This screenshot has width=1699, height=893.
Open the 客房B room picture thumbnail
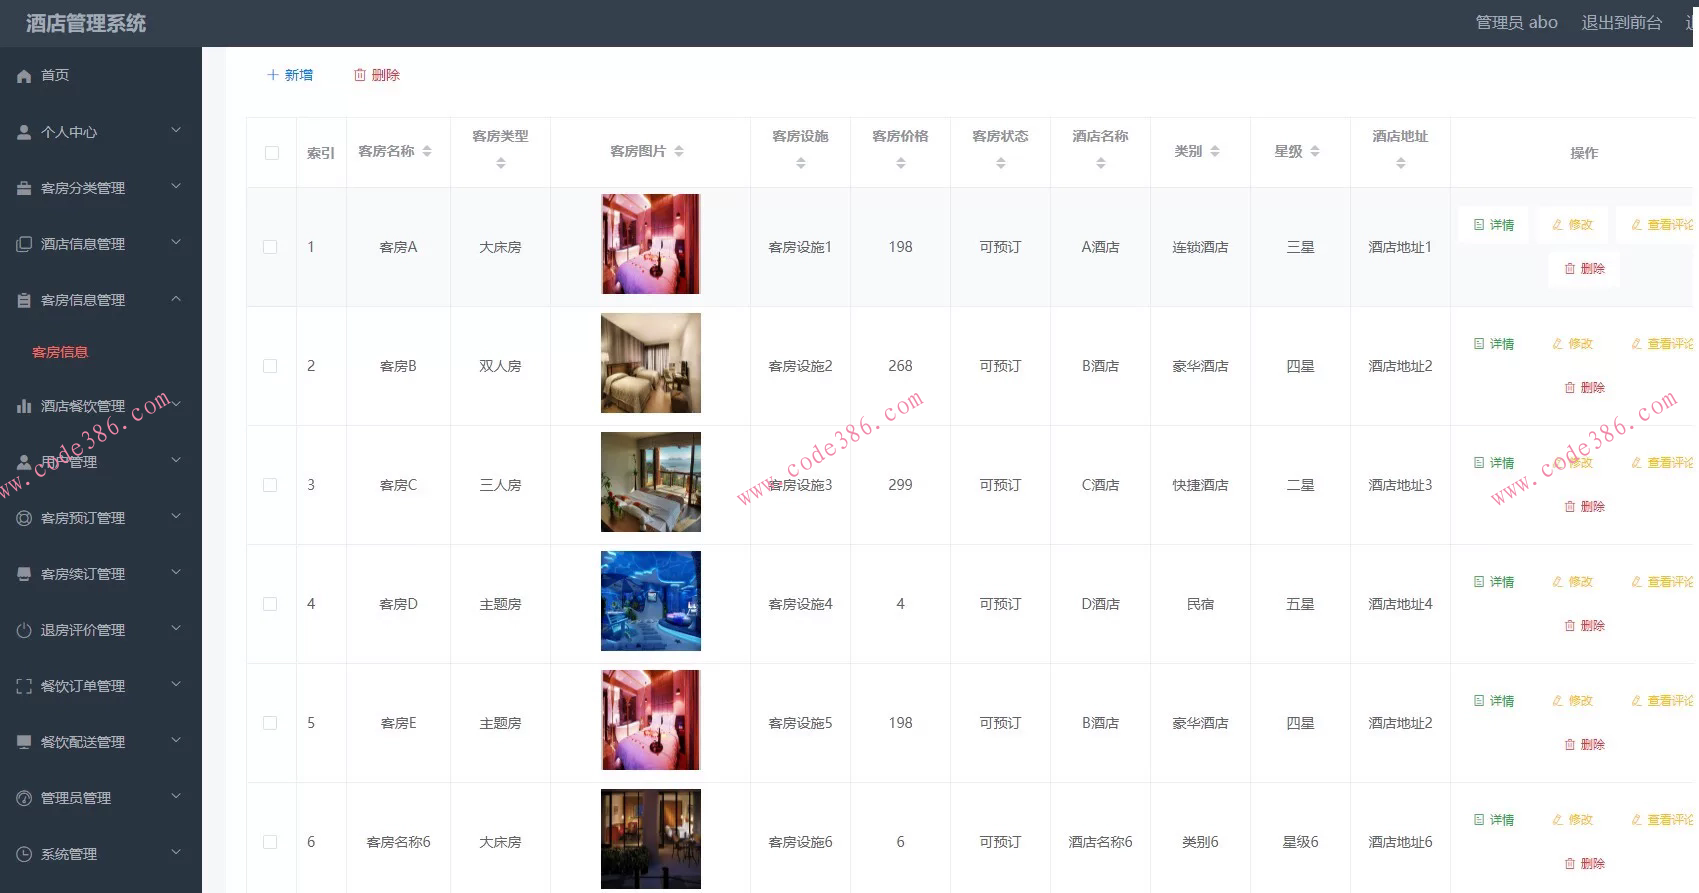[x=651, y=363]
